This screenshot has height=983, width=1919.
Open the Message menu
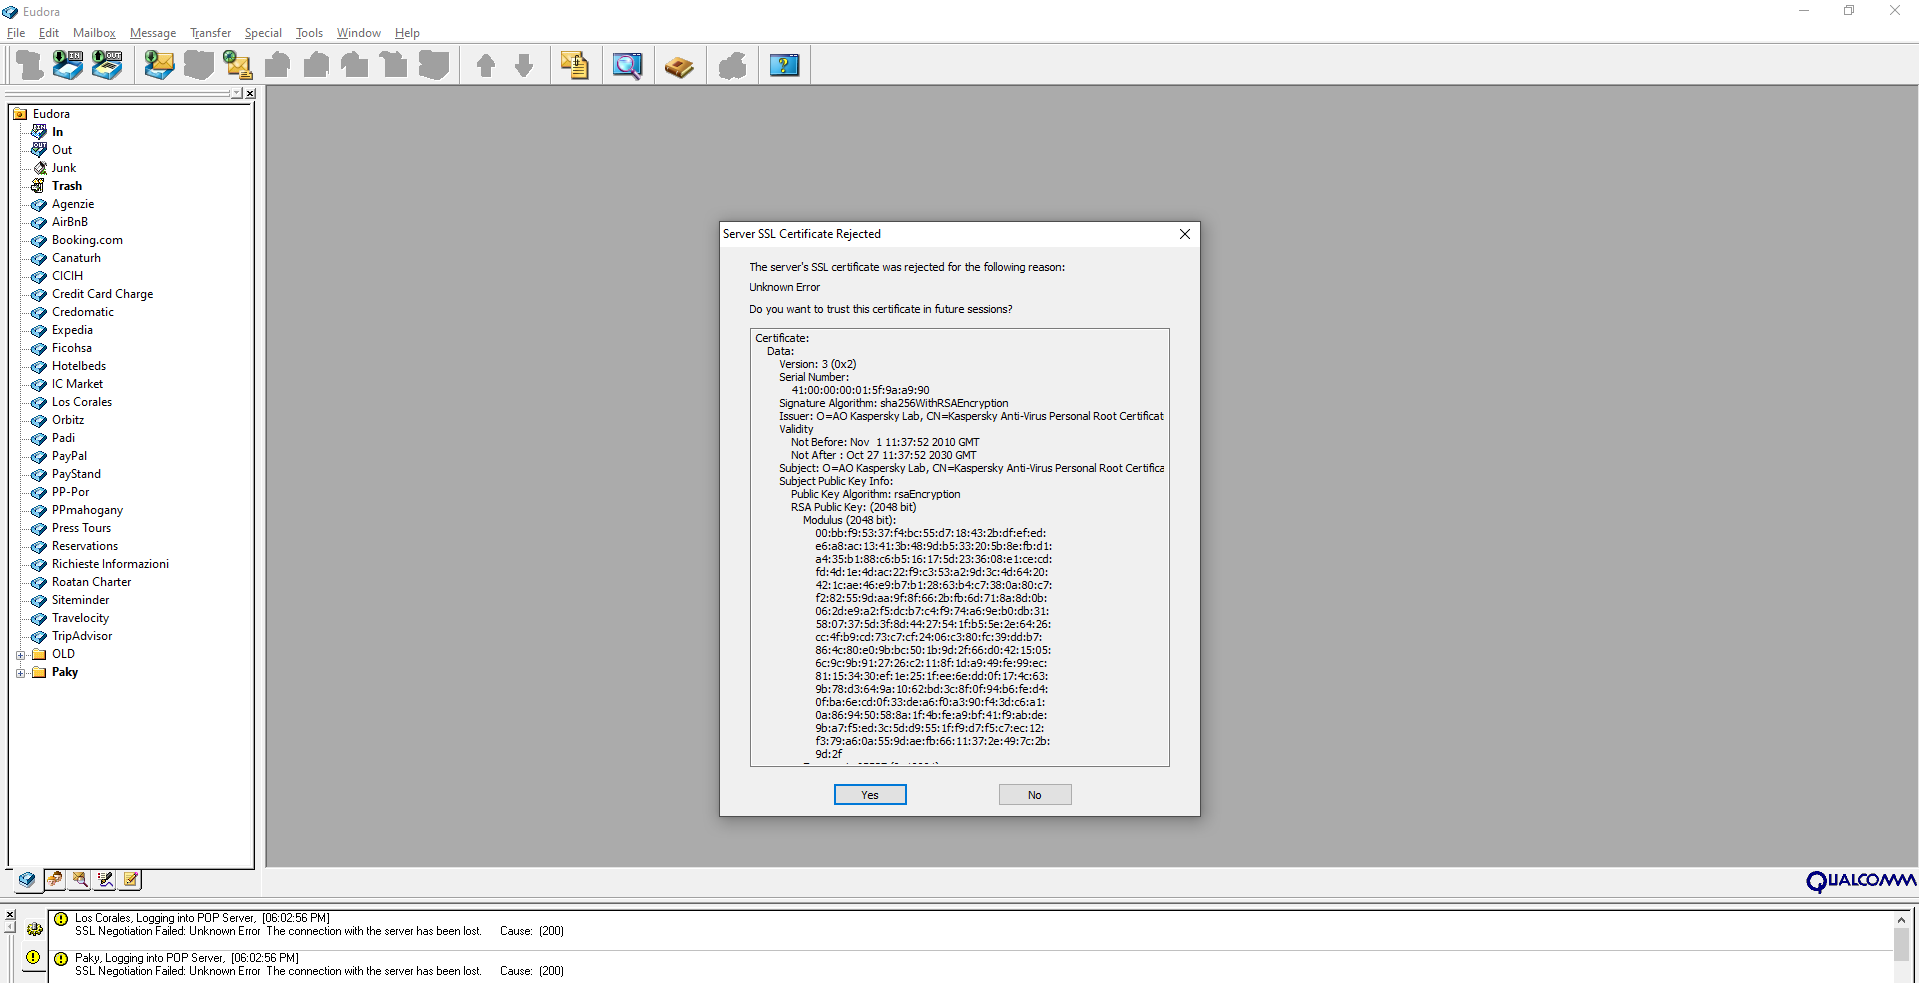point(153,33)
